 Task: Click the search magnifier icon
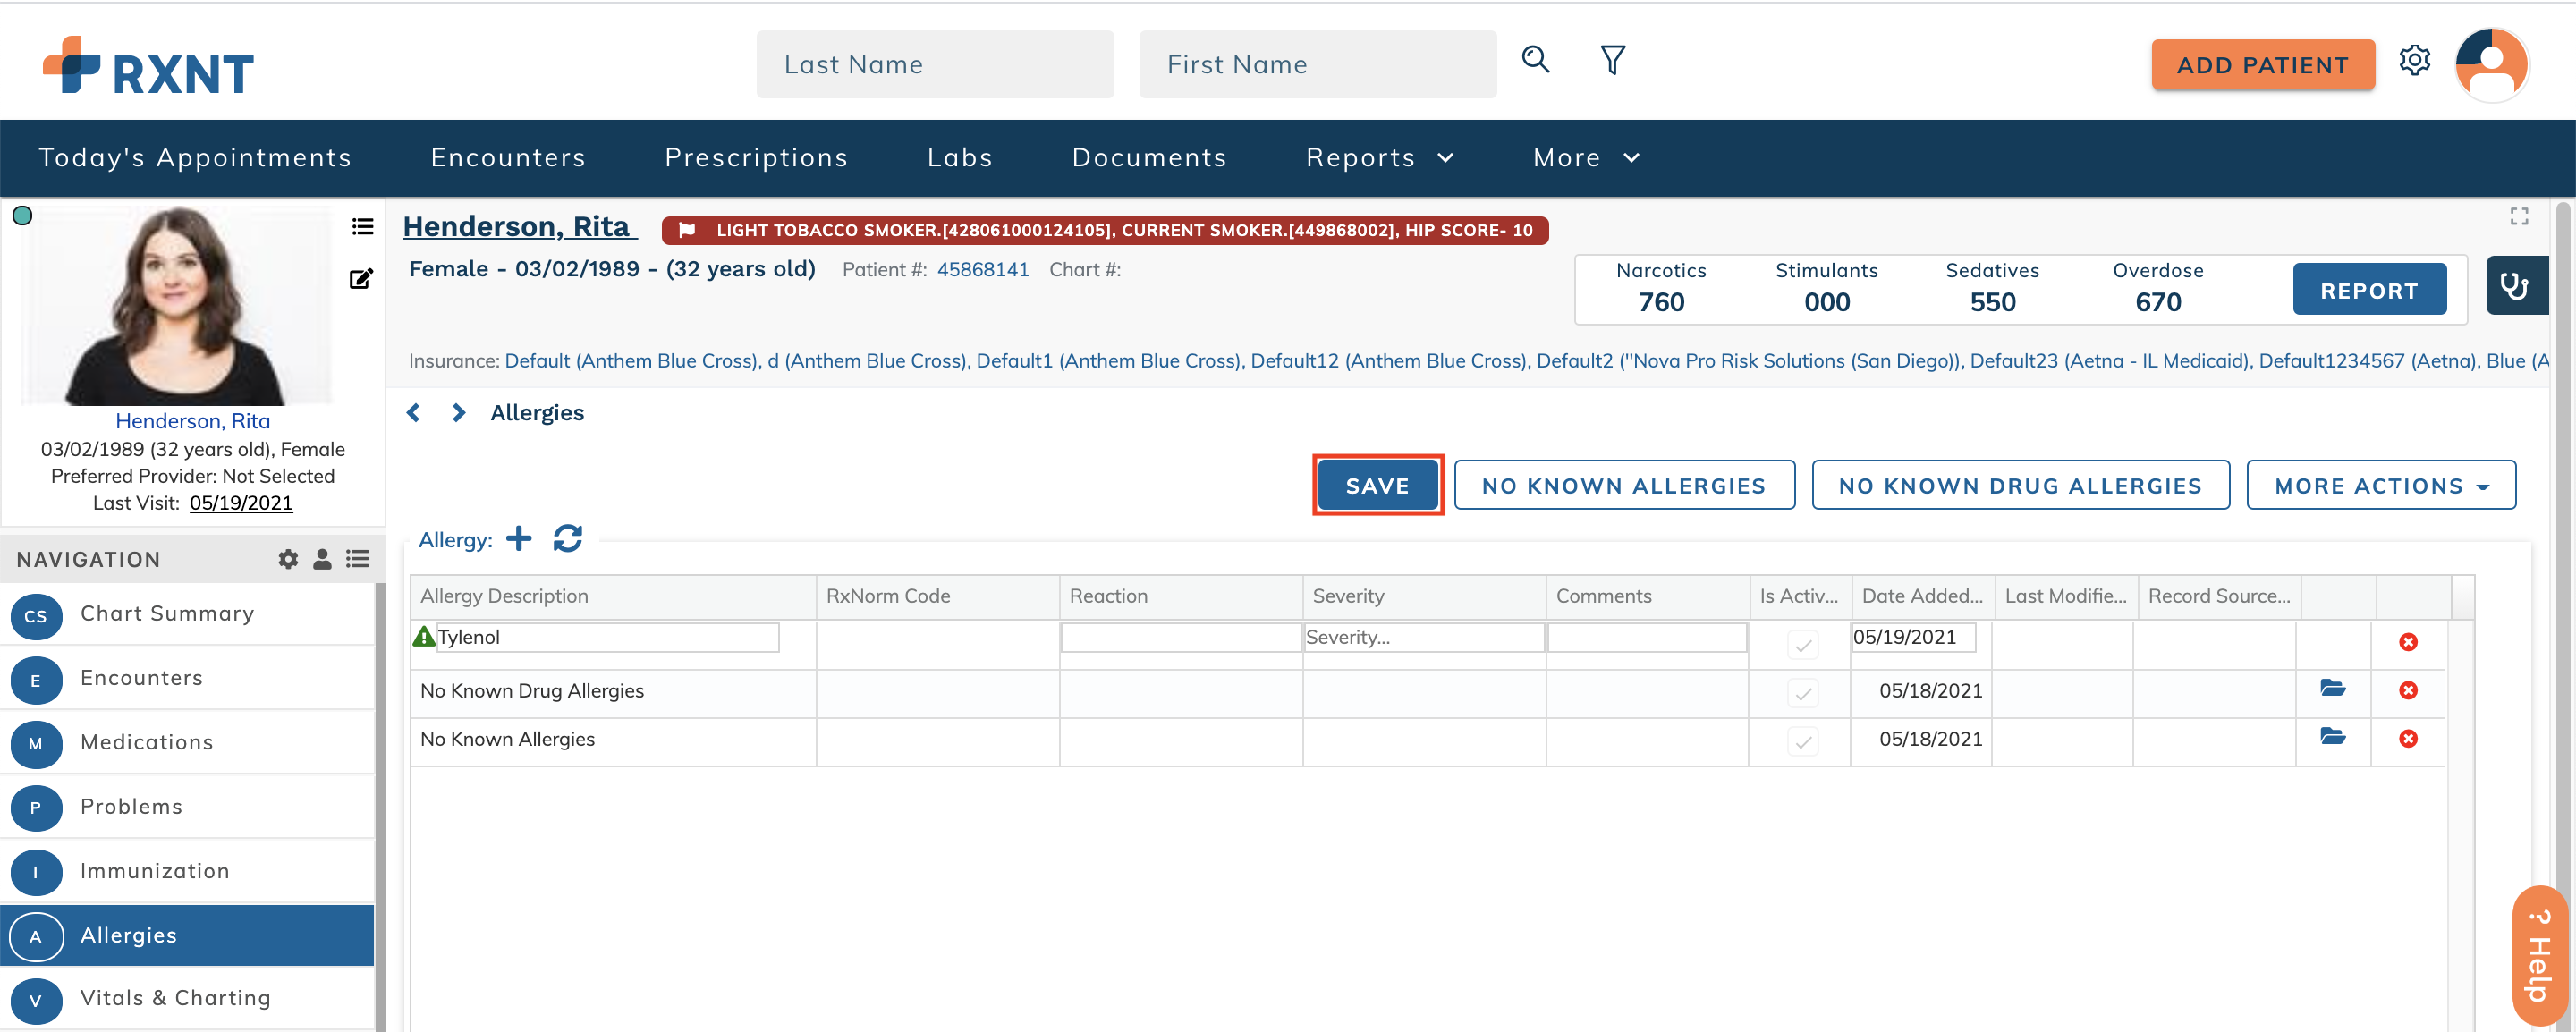tap(1535, 60)
